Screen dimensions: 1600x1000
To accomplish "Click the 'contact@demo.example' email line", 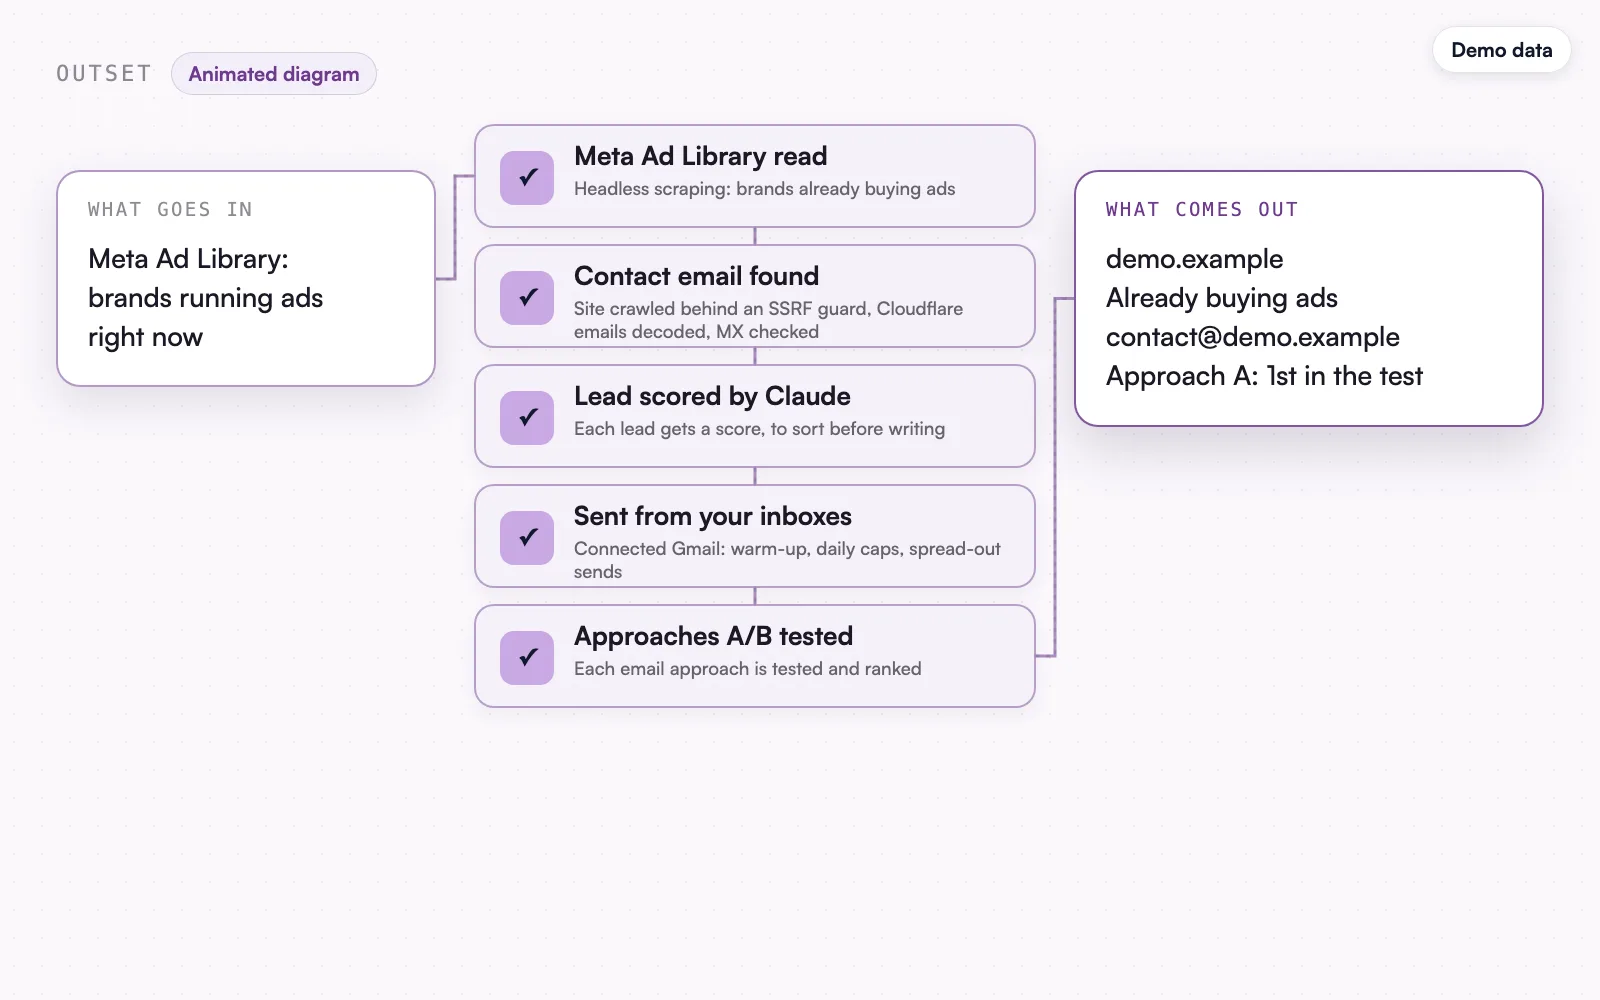I will [1253, 337].
